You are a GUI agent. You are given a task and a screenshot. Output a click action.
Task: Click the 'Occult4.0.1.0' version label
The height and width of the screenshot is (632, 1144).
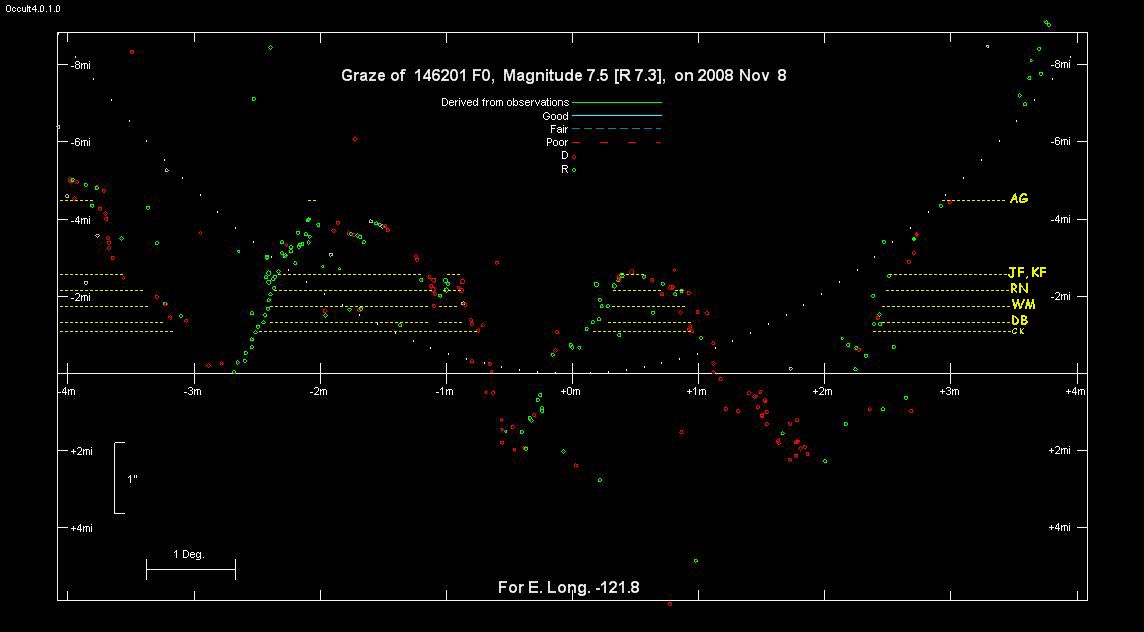point(33,9)
